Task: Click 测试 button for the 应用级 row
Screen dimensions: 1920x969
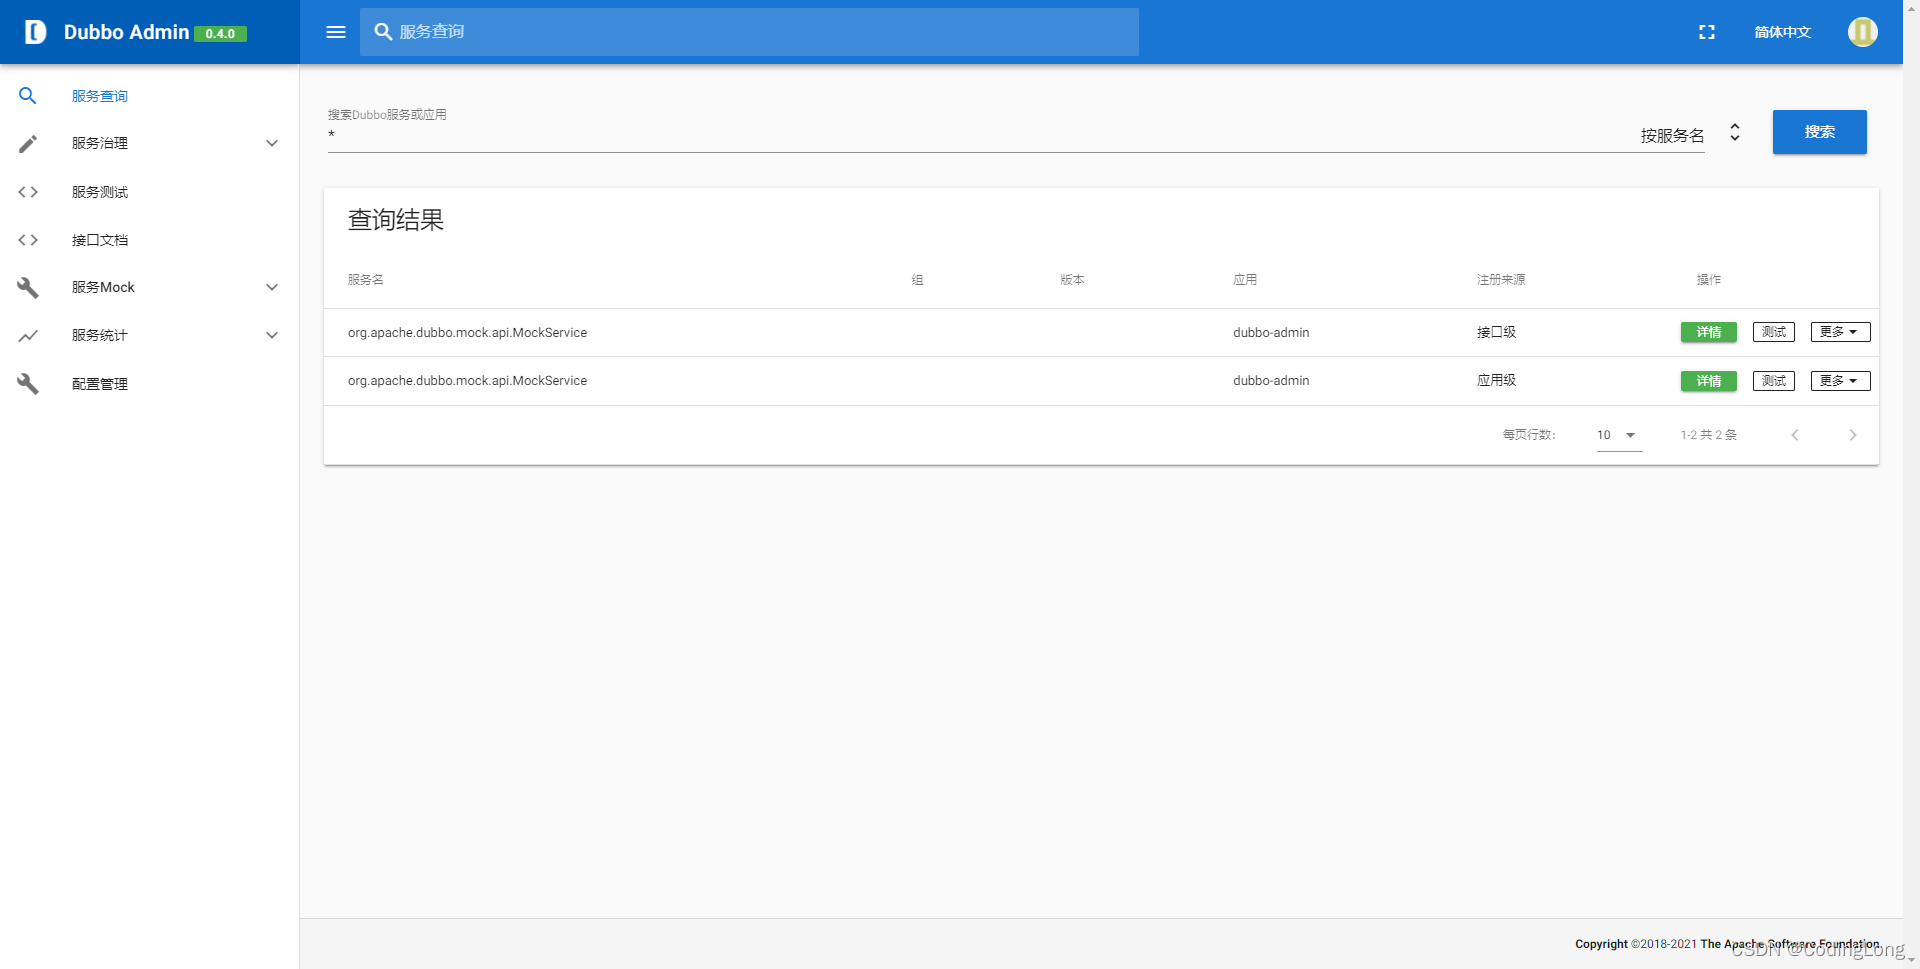Action: click(1774, 381)
